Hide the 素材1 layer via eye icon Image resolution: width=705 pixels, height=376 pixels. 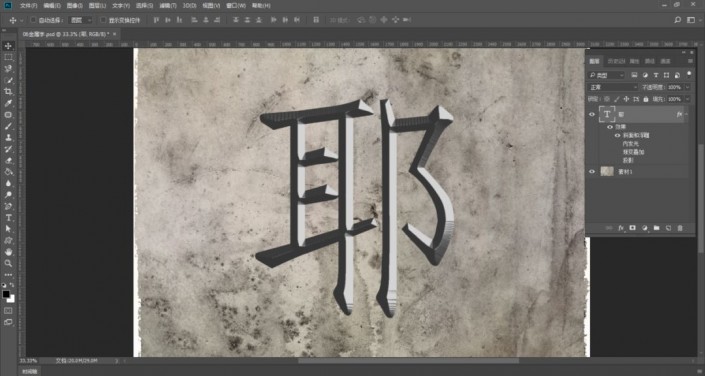click(592, 171)
